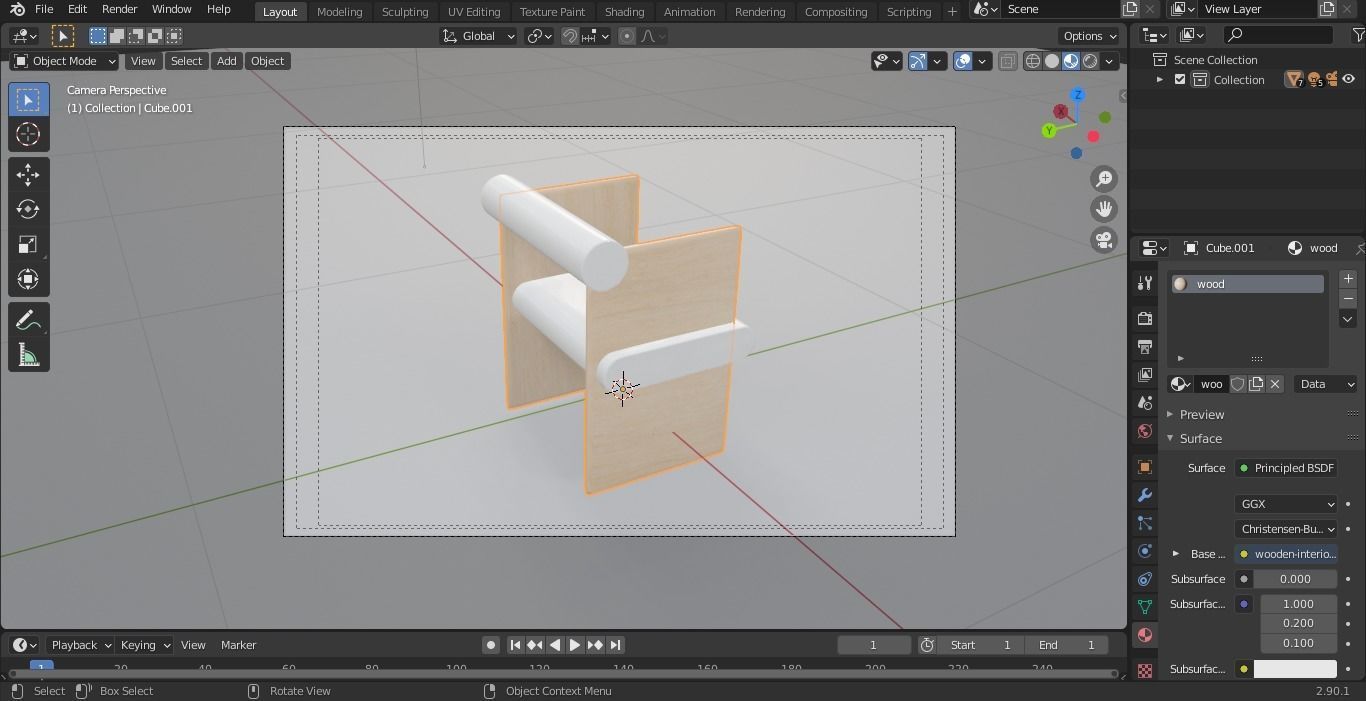Viewport: 1366px width, 701px height.
Task: Open the viewport Add menu
Action: (x=226, y=61)
